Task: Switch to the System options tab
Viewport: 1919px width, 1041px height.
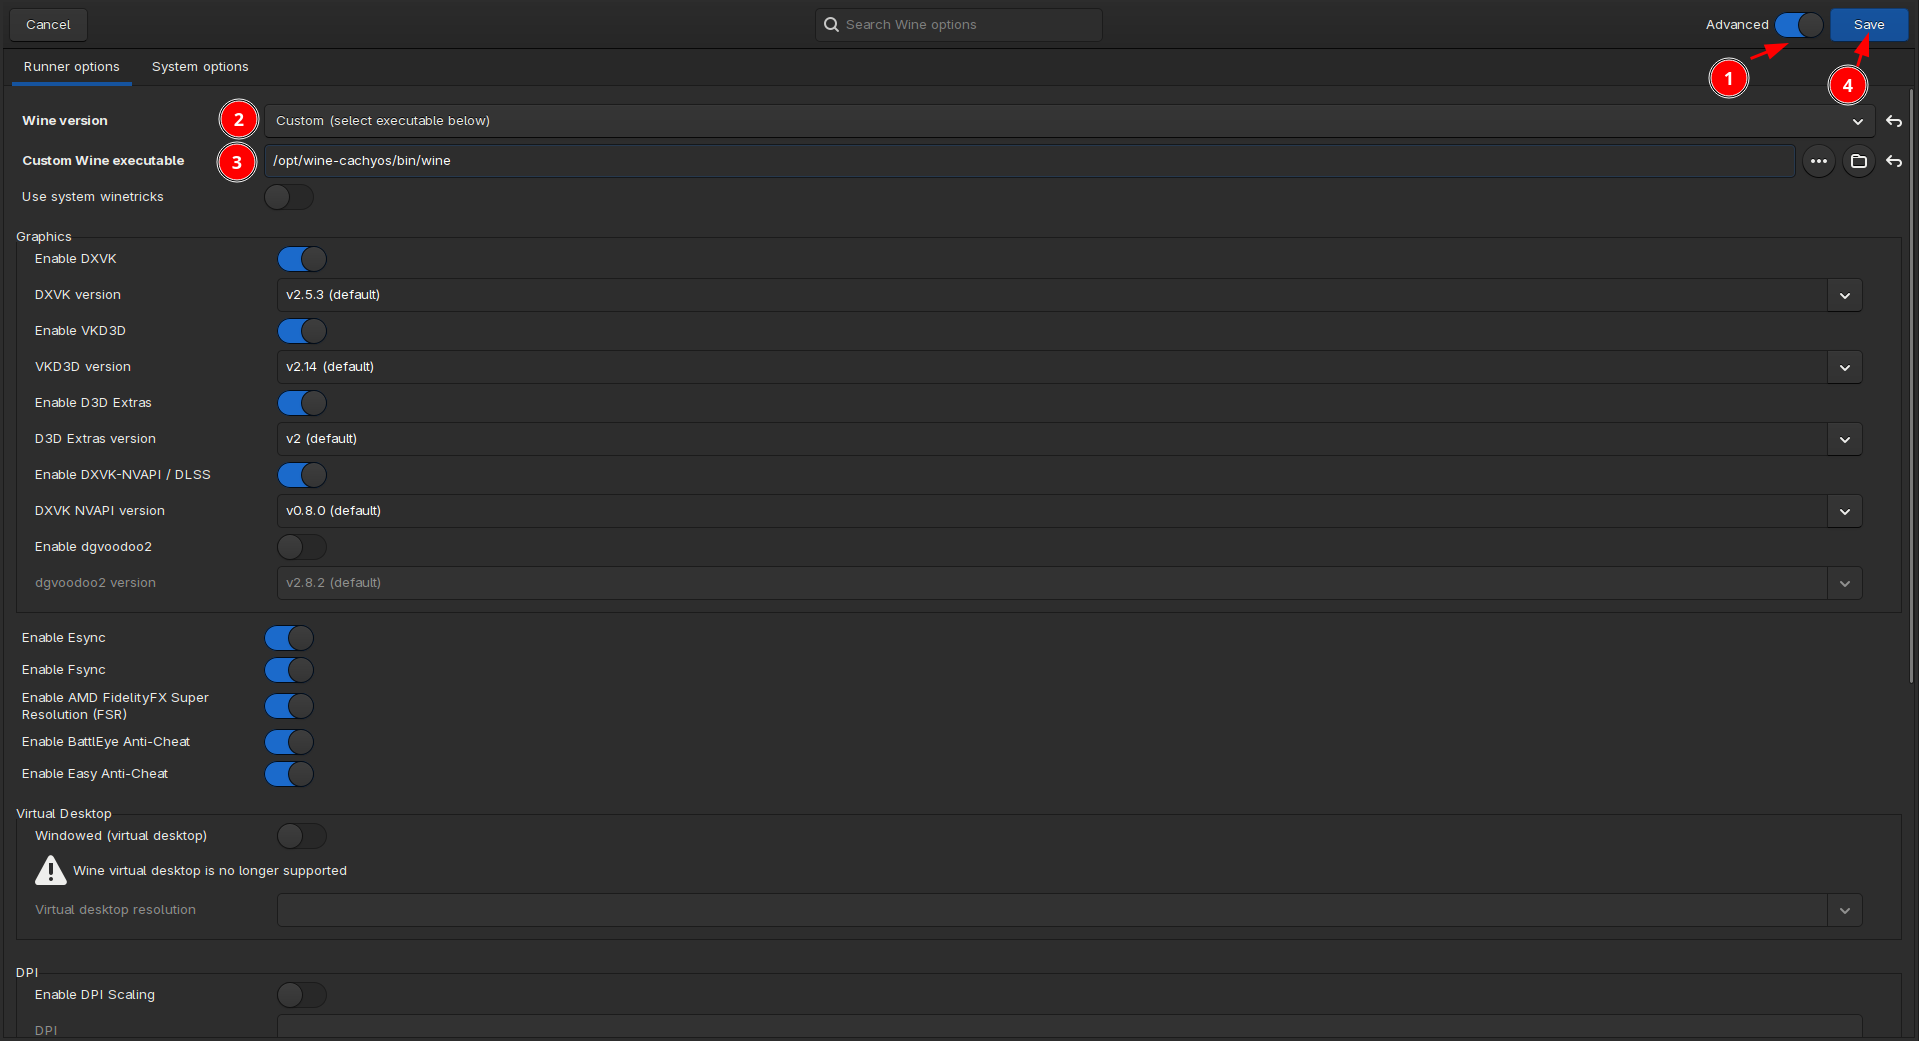Action: click(x=200, y=66)
